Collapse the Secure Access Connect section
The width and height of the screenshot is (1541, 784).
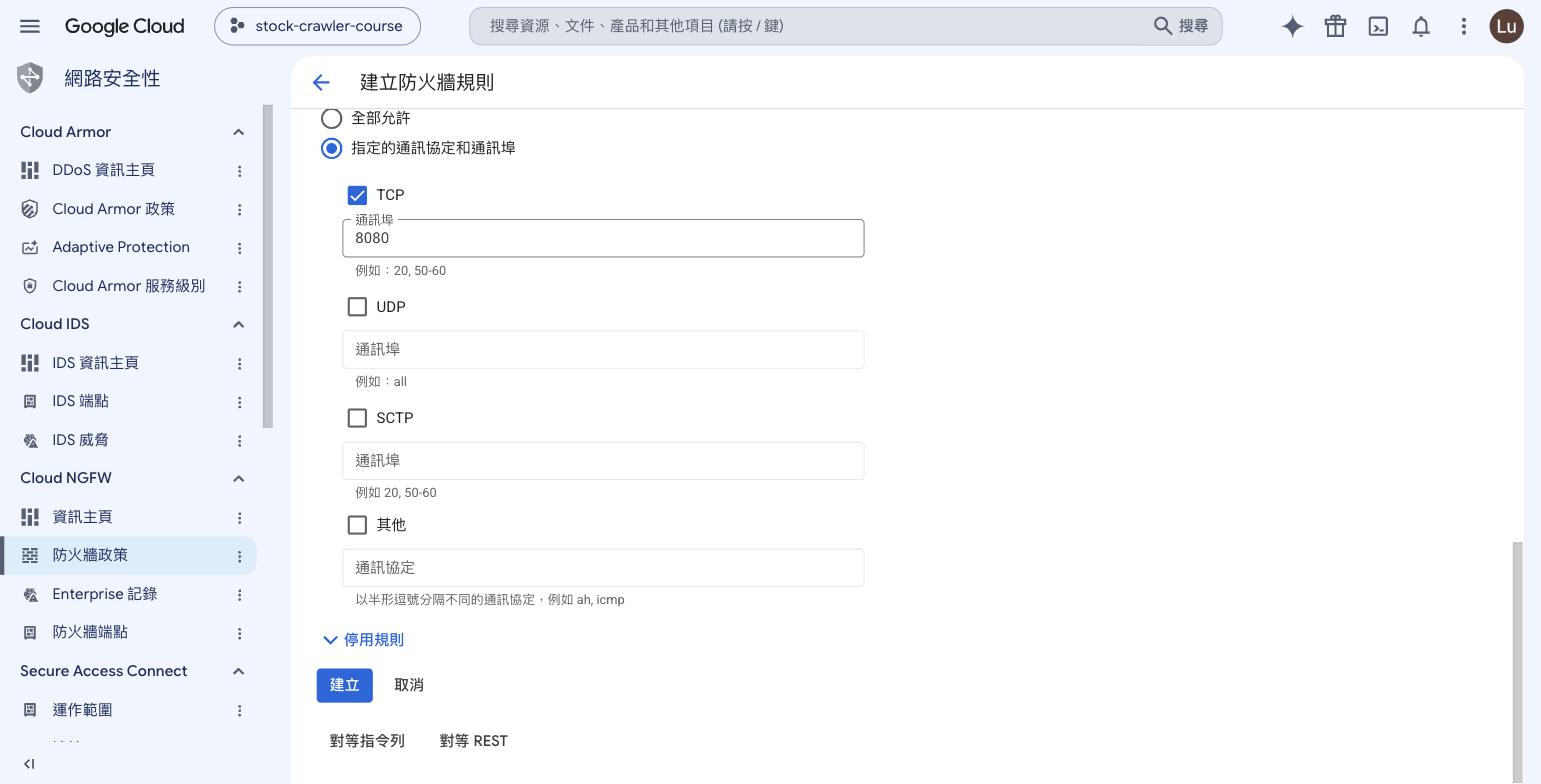tap(238, 671)
